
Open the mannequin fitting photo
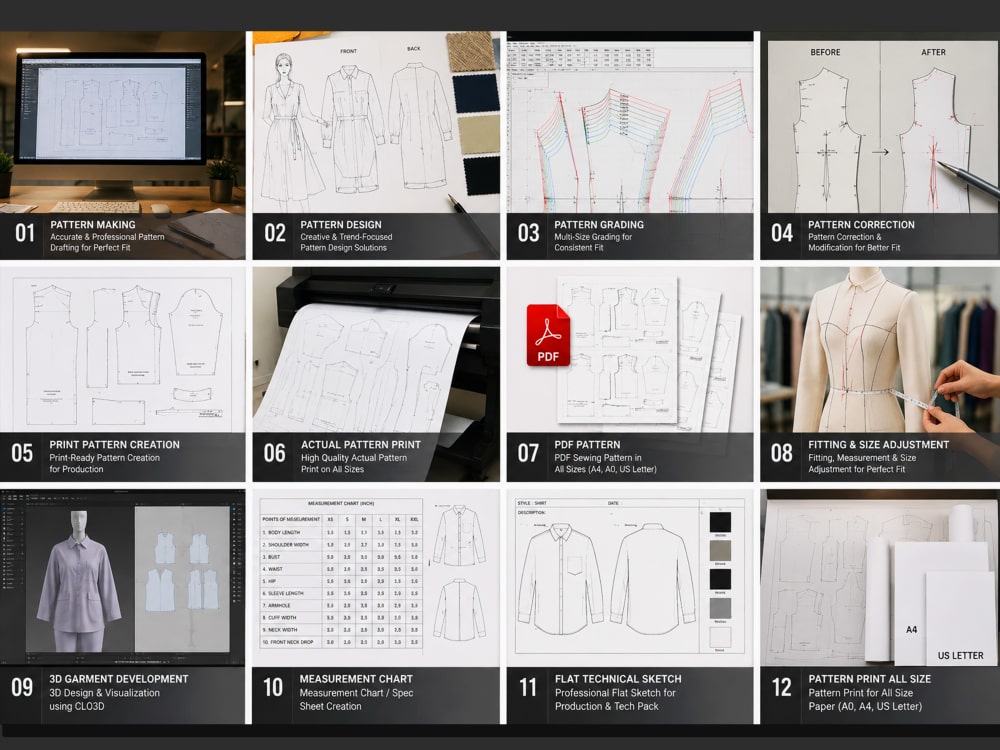coord(880,349)
